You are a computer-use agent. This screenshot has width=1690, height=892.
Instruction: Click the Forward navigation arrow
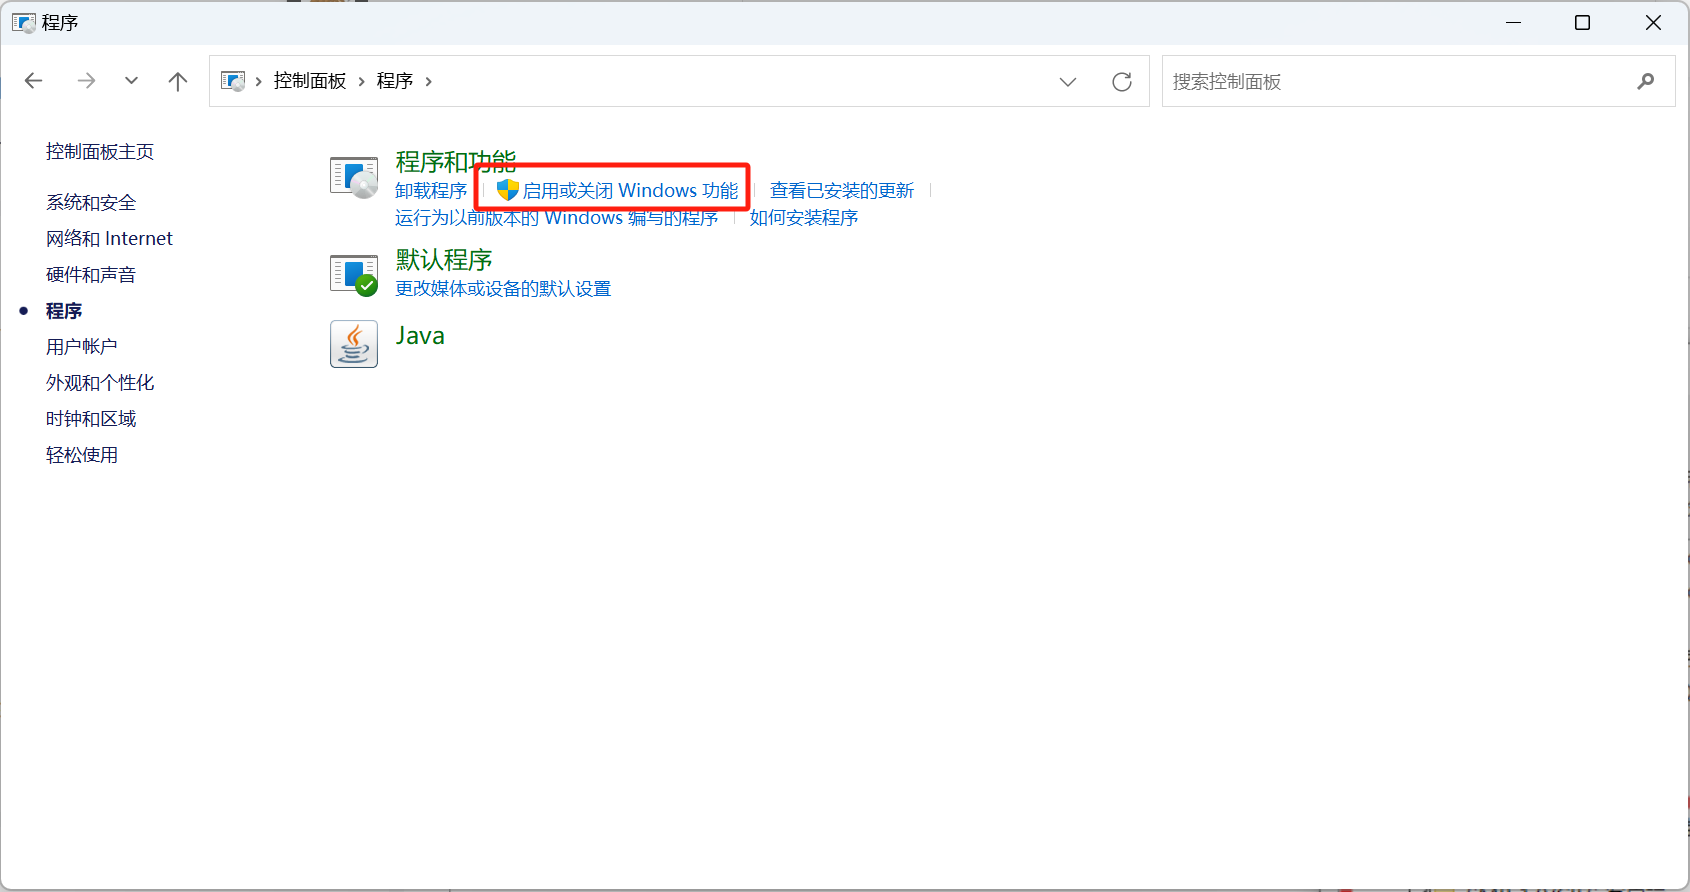pyautogui.click(x=87, y=81)
